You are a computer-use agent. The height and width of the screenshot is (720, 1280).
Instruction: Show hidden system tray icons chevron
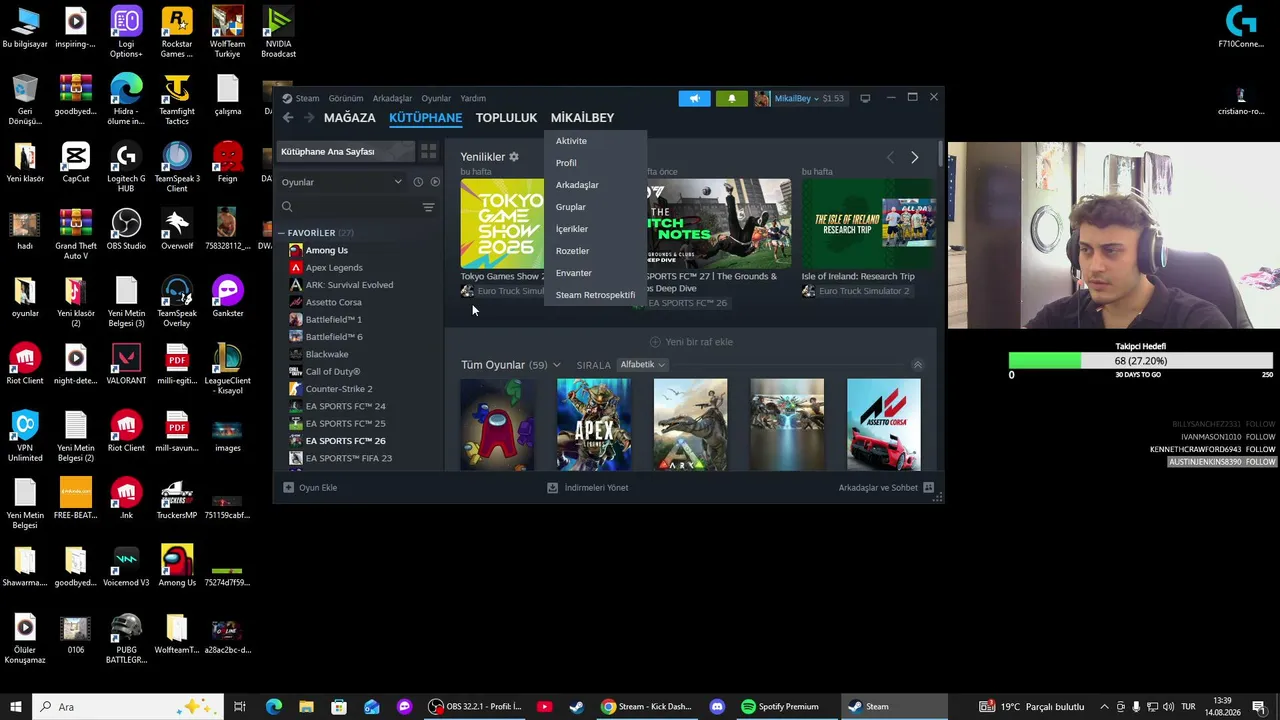pos(1104,707)
